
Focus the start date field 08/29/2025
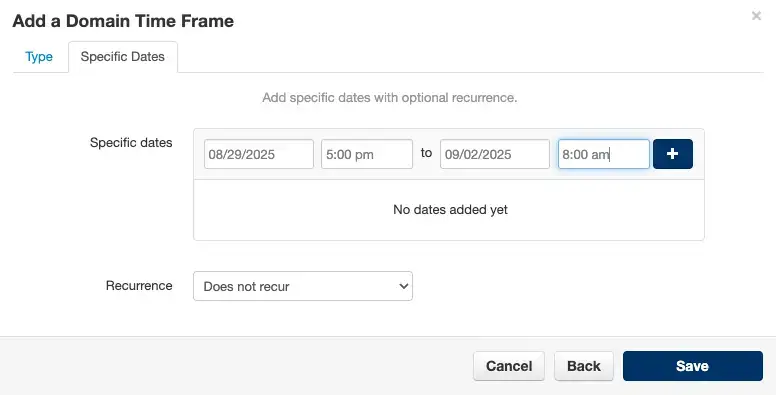pyautogui.click(x=259, y=154)
